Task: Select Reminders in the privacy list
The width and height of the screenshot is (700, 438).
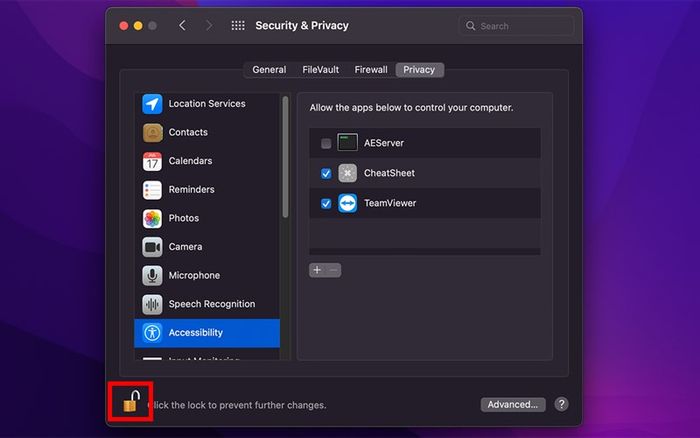Action: point(207,189)
